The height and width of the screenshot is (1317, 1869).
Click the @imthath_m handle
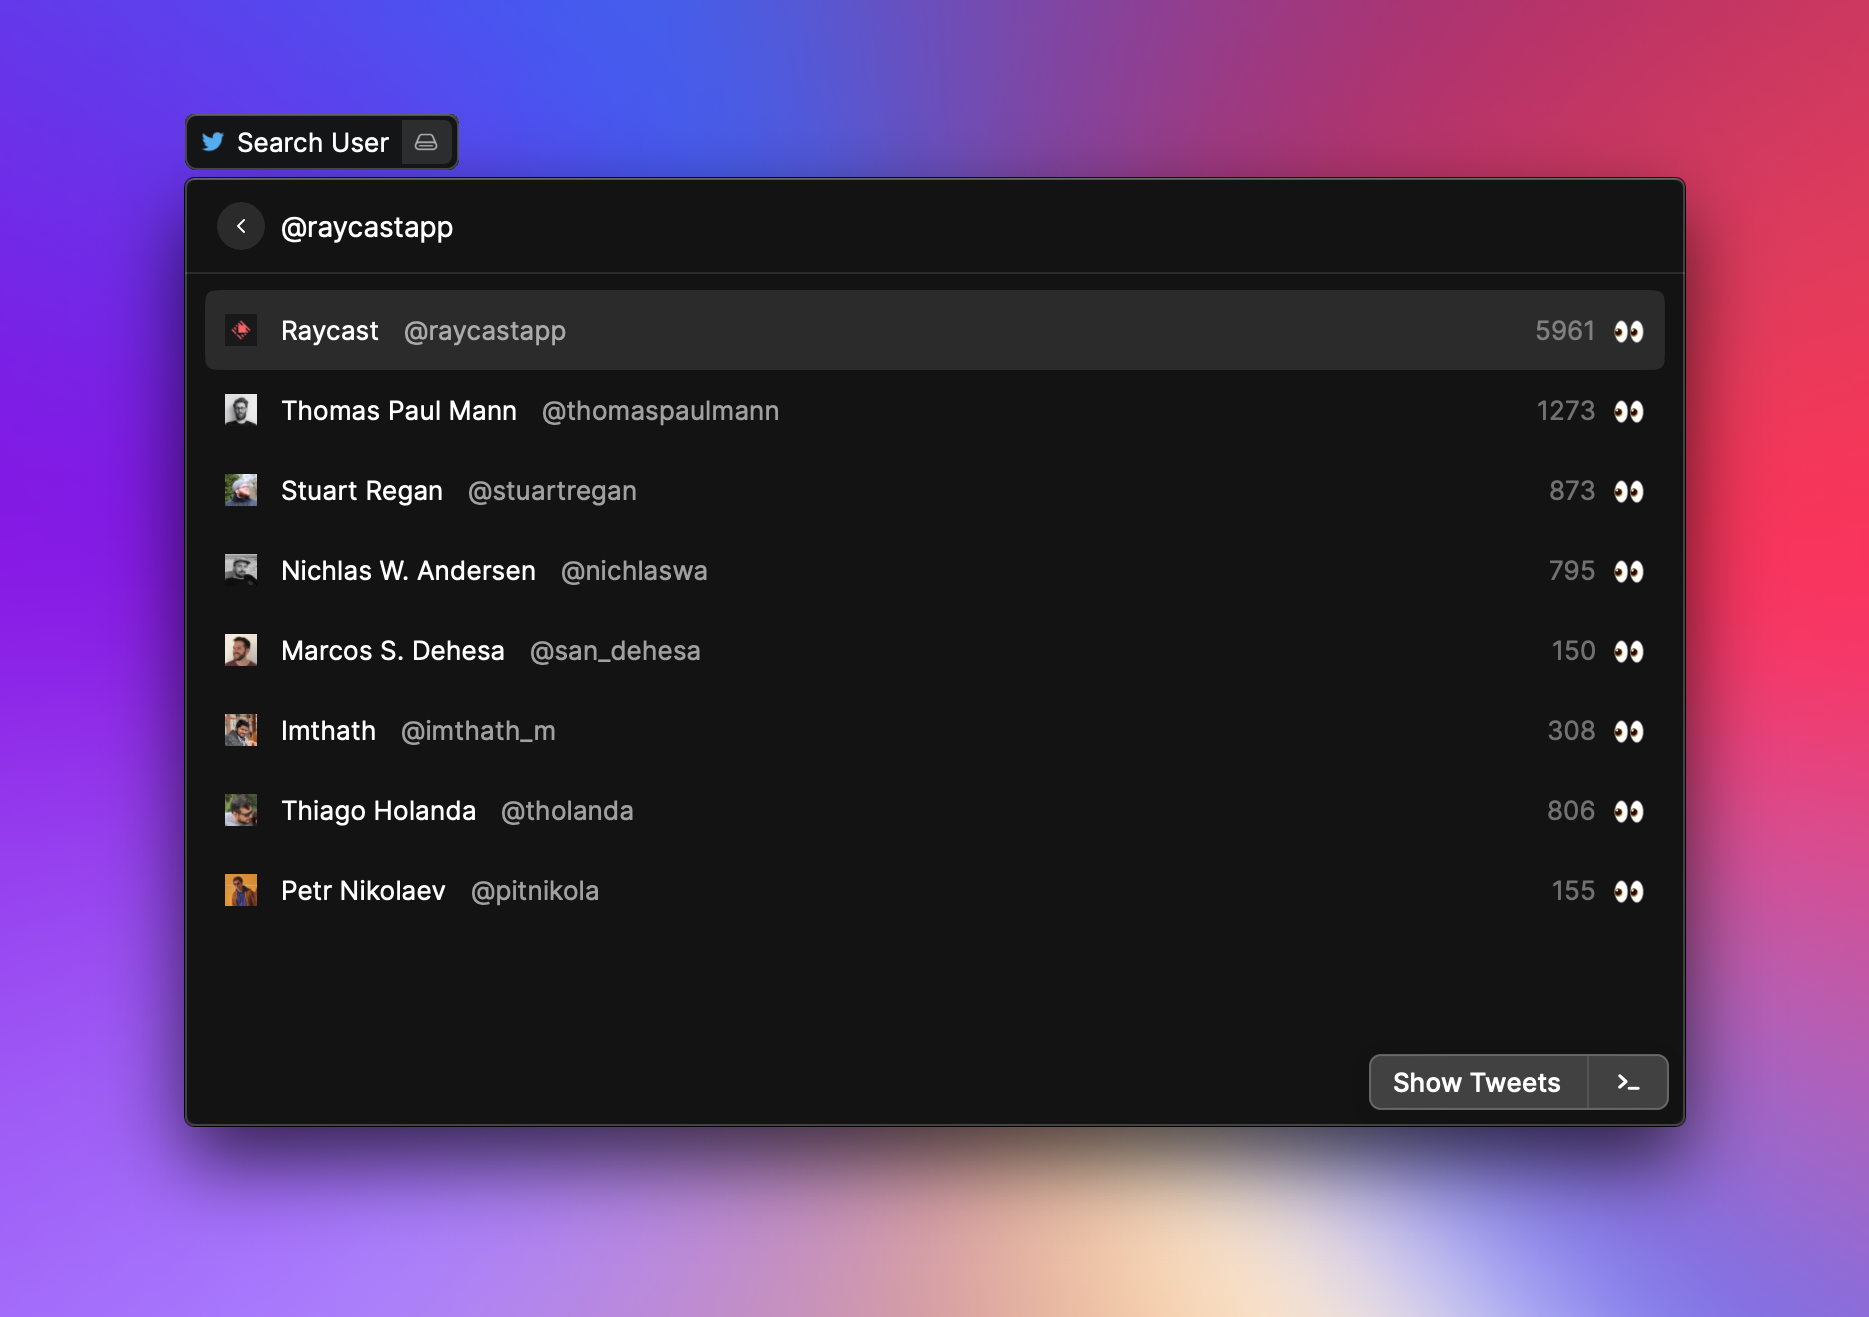point(478,731)
